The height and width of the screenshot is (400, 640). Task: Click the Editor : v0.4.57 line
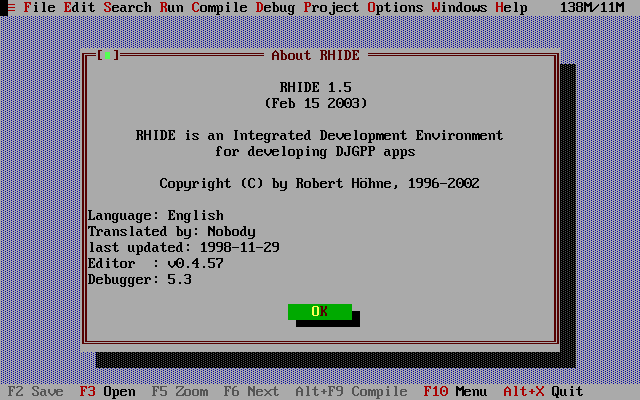[156, 263]
